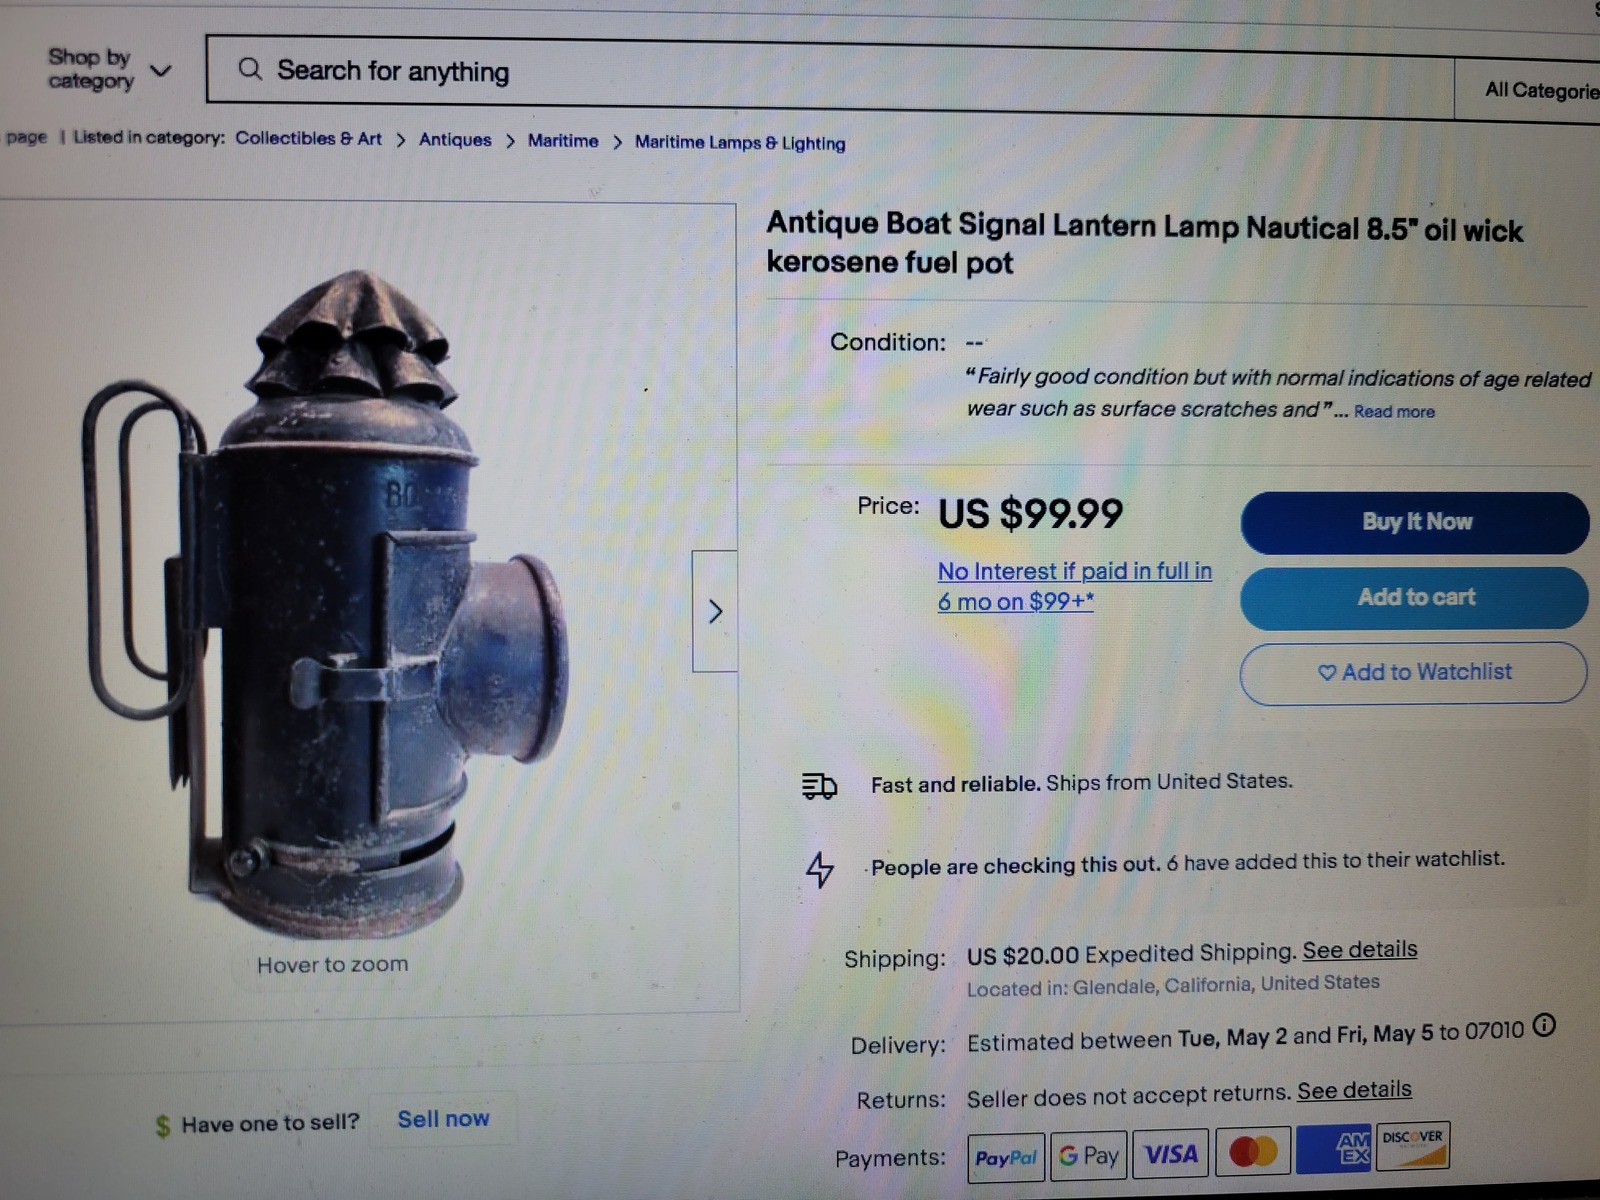
Task: Click the search magnifier icon
Action: coord(250,69)
